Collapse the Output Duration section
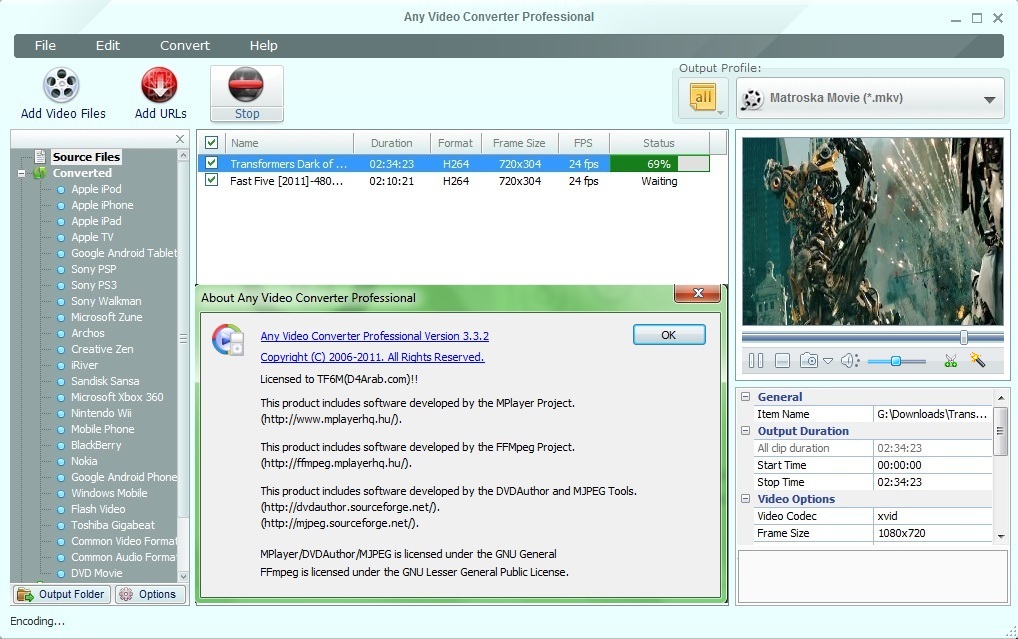Viewport: 1018px width, 639px height. click(745, 431)
